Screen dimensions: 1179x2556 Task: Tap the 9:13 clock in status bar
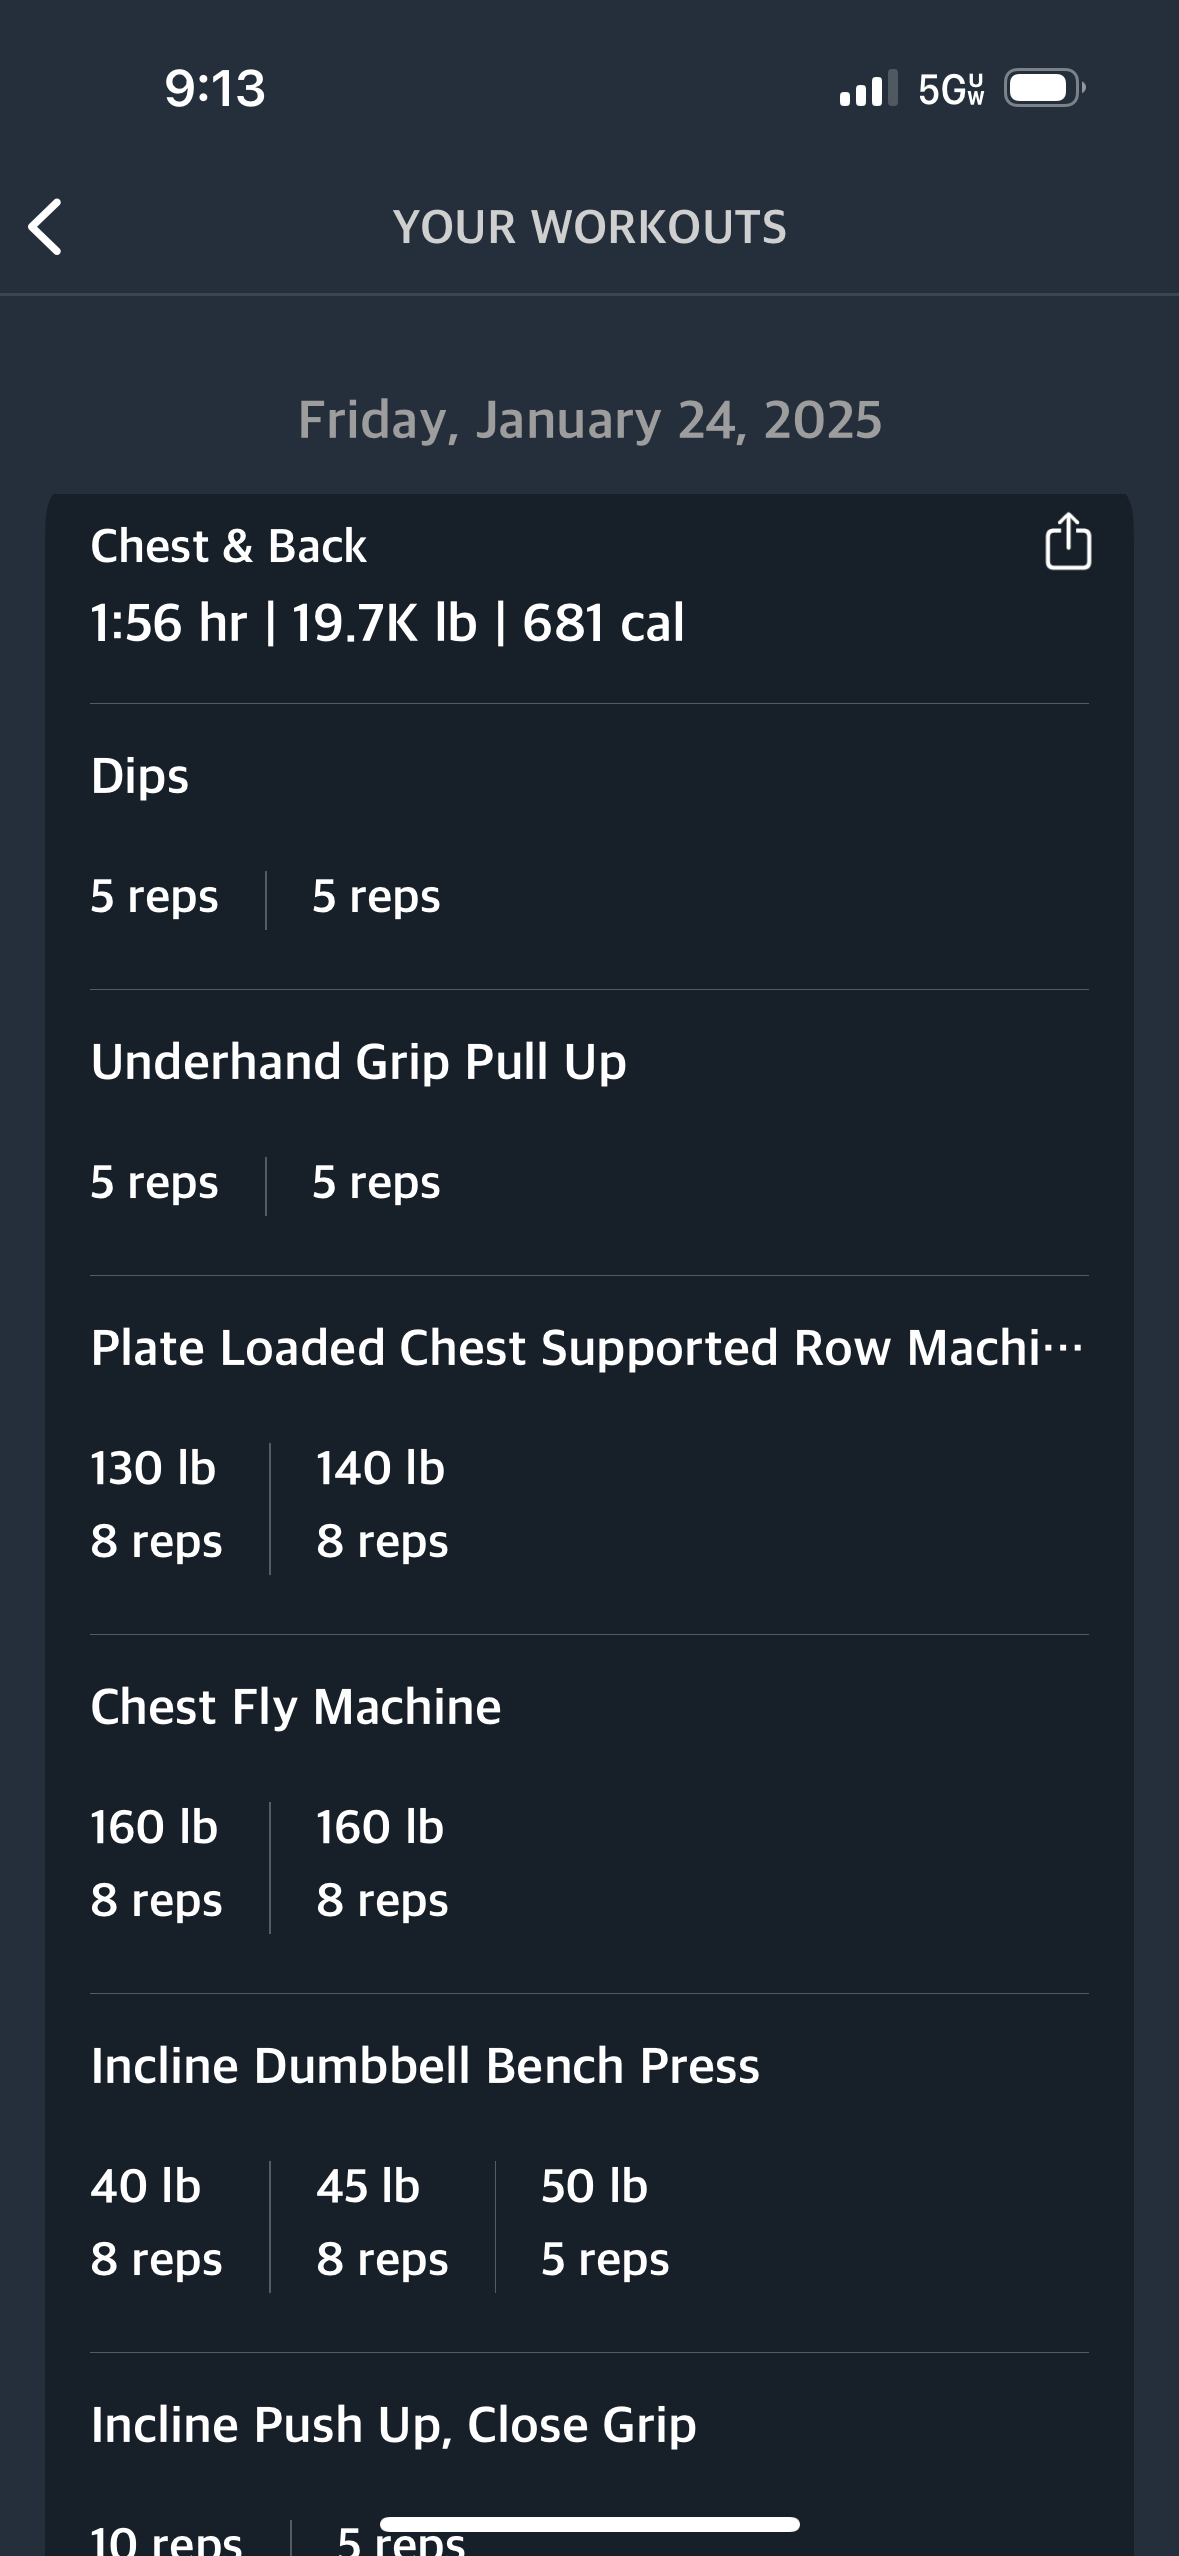(215, 88)
